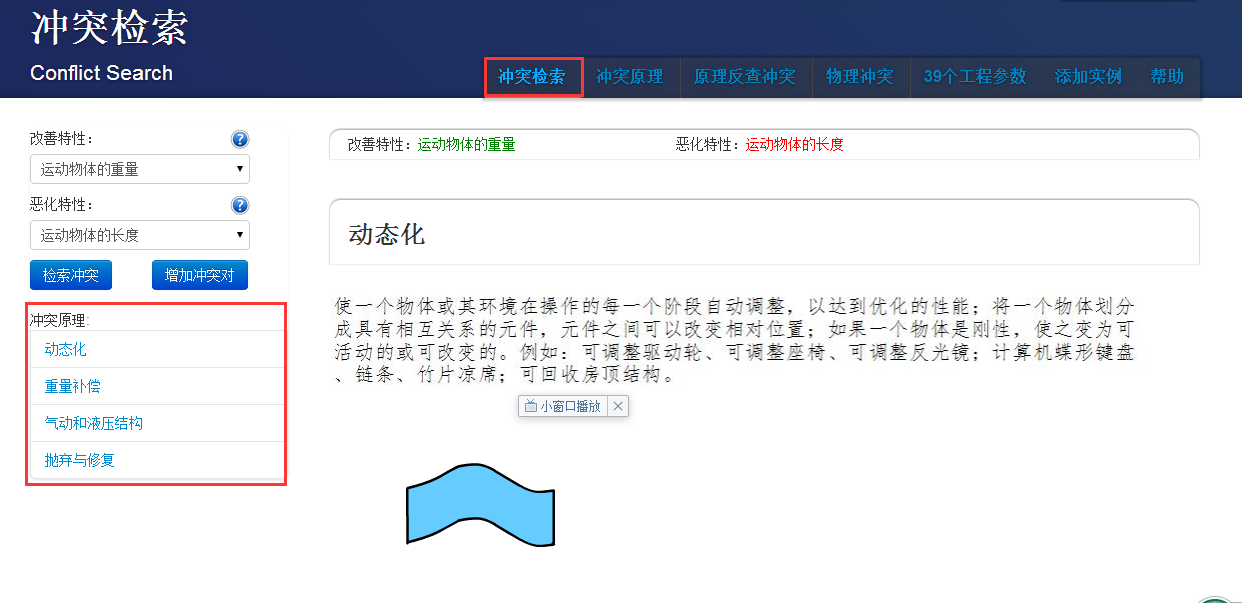Close the 小窗口播放 popup with X

point(618,406)
